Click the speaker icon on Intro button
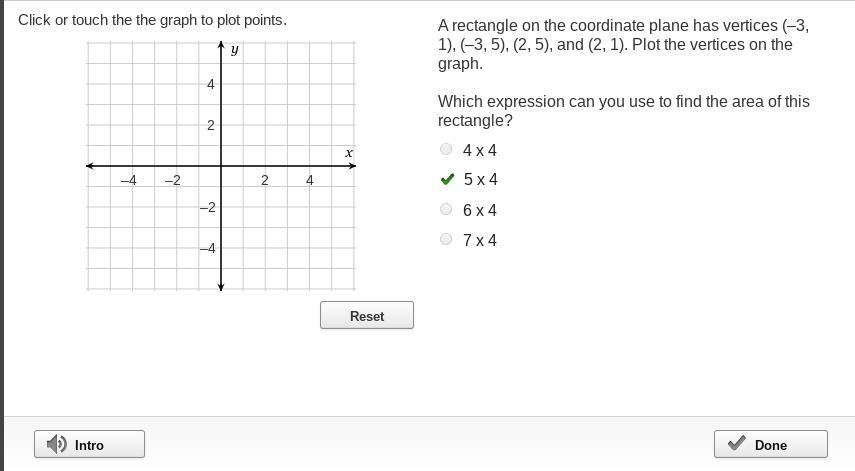The image size is (855, 471). (x=57, y=444)
